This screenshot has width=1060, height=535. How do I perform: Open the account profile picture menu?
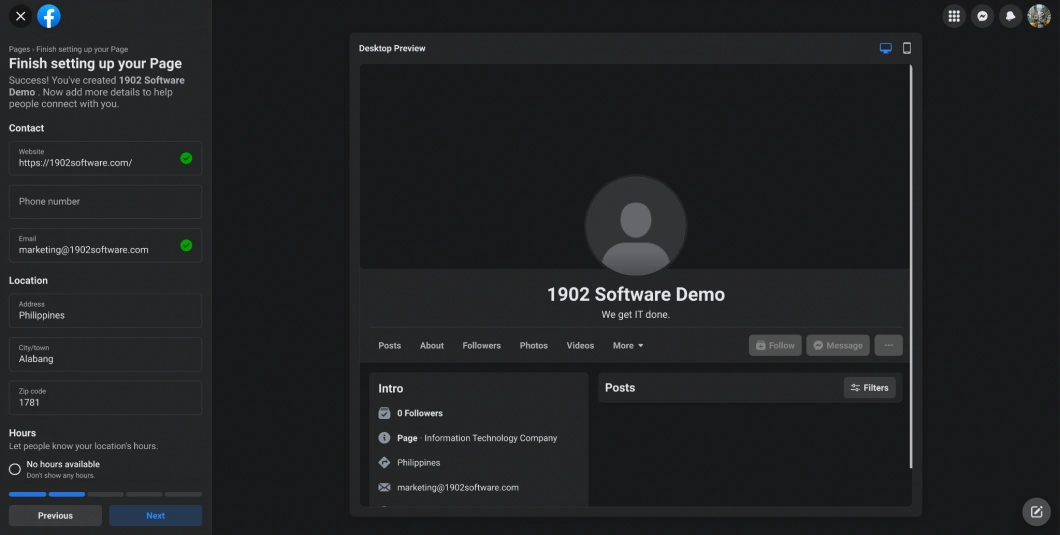[1038, 16]
